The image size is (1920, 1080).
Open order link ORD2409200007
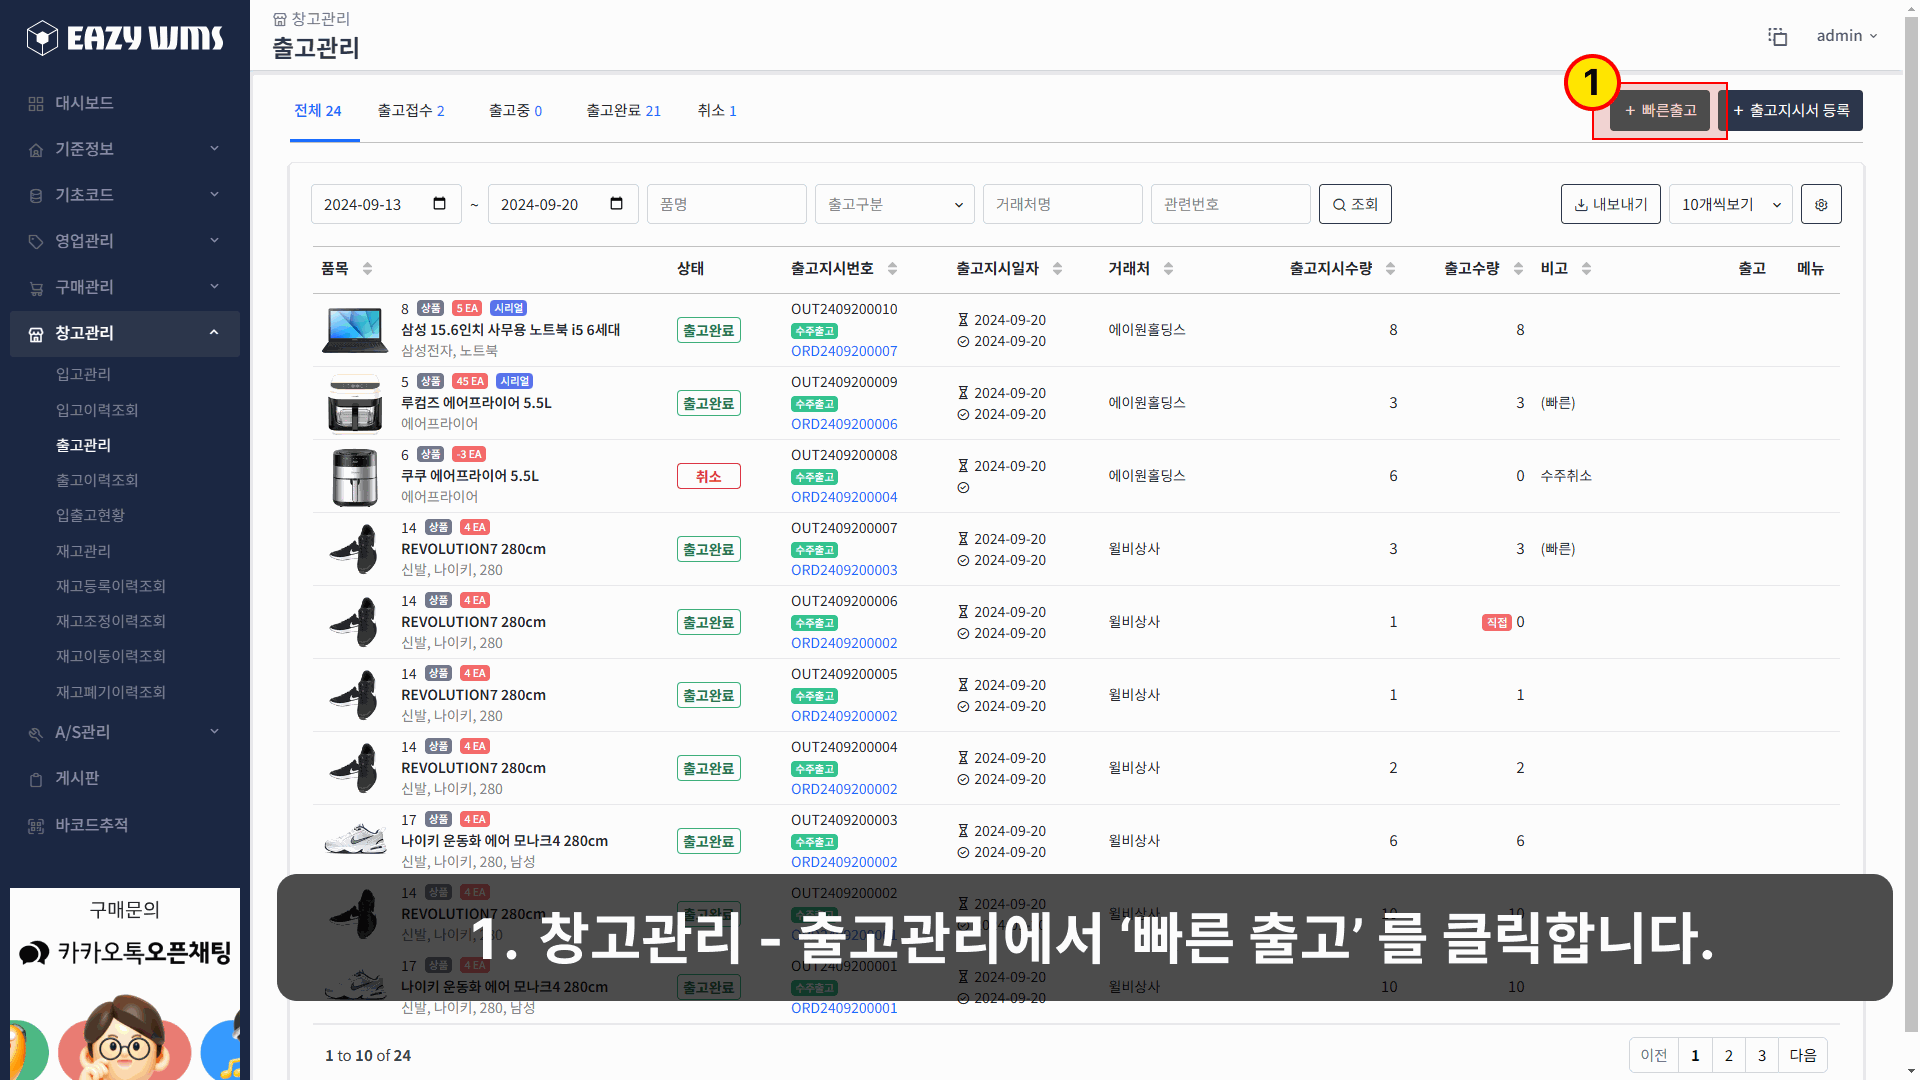[x=844, y=351]
